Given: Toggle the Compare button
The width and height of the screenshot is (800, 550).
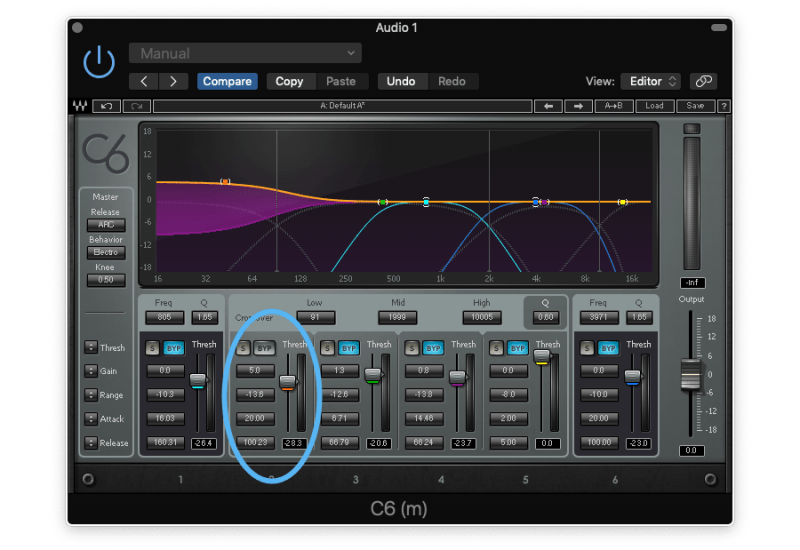Looking at the screenshot, I should [227, 82].
